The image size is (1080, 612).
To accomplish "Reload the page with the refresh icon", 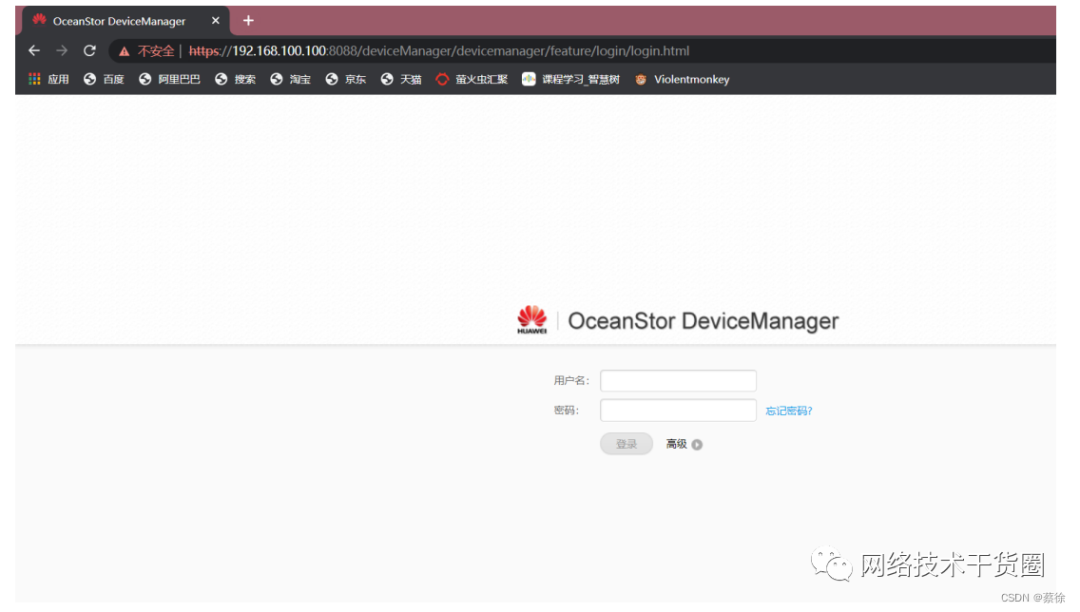I will 90,51.
